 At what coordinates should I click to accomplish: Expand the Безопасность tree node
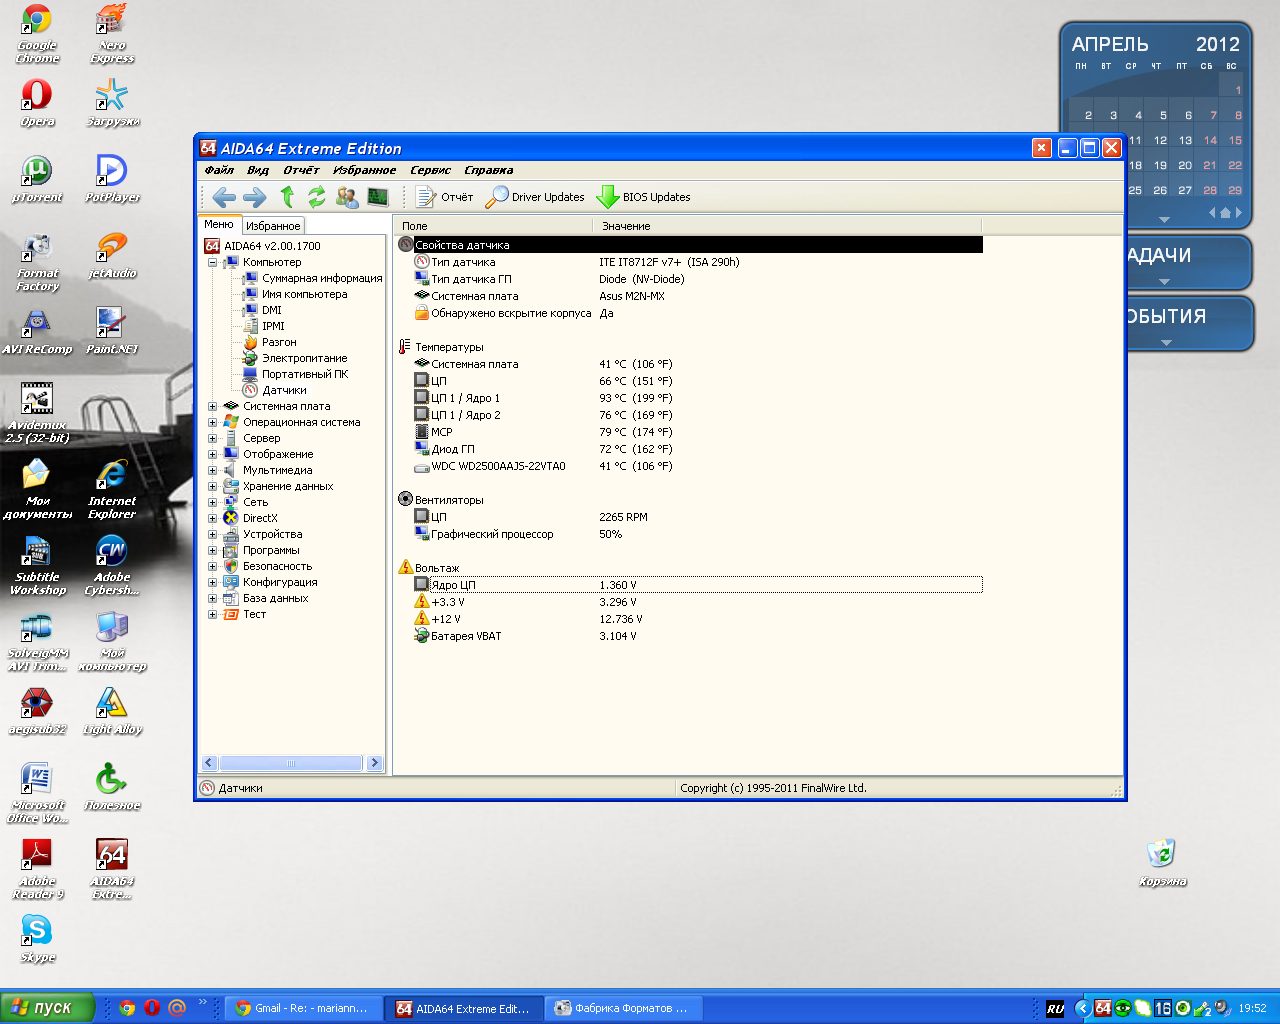click(212, 566)
